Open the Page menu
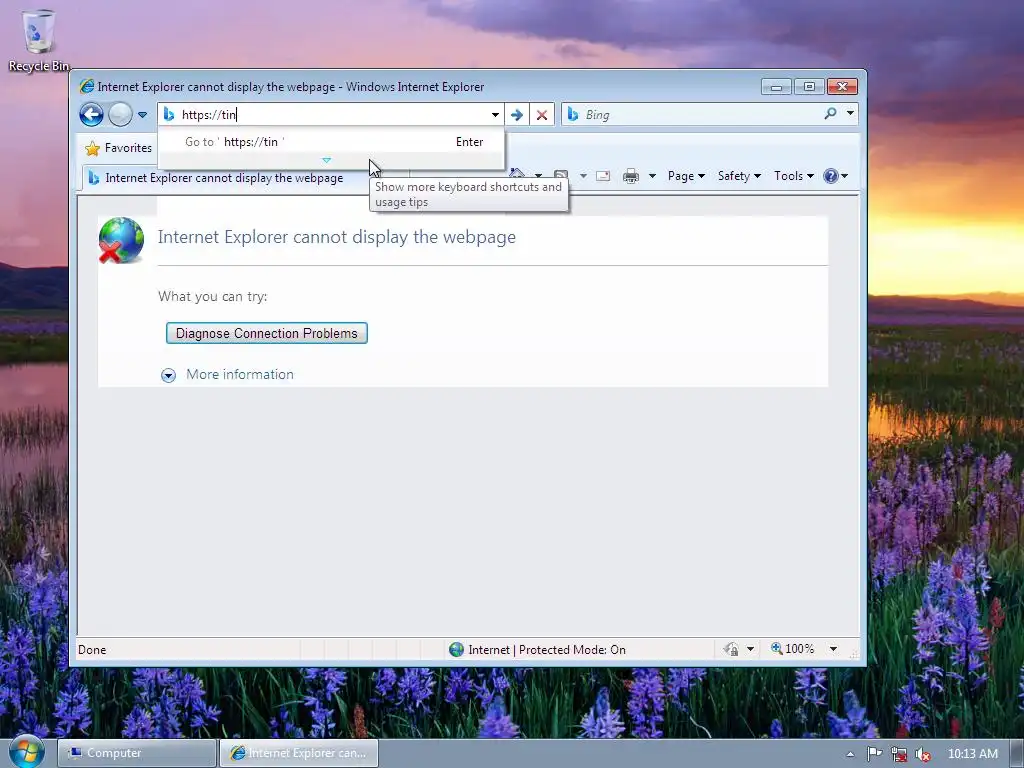The image size is (1024, 768). tap(686, 176)
